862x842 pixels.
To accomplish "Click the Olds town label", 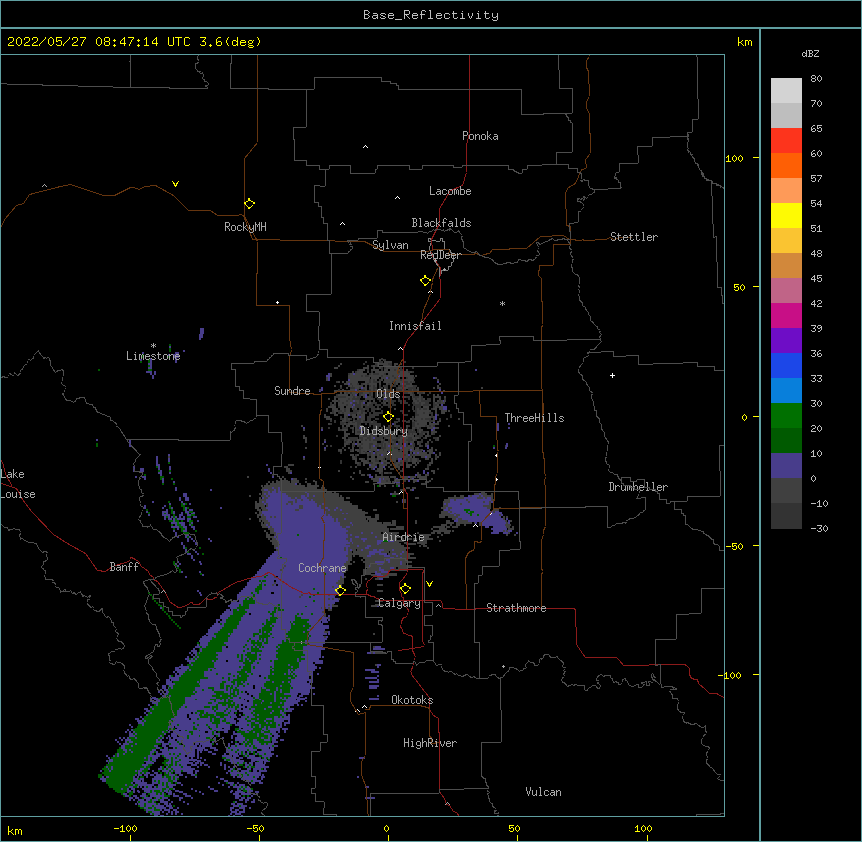I will pos(388,394).
